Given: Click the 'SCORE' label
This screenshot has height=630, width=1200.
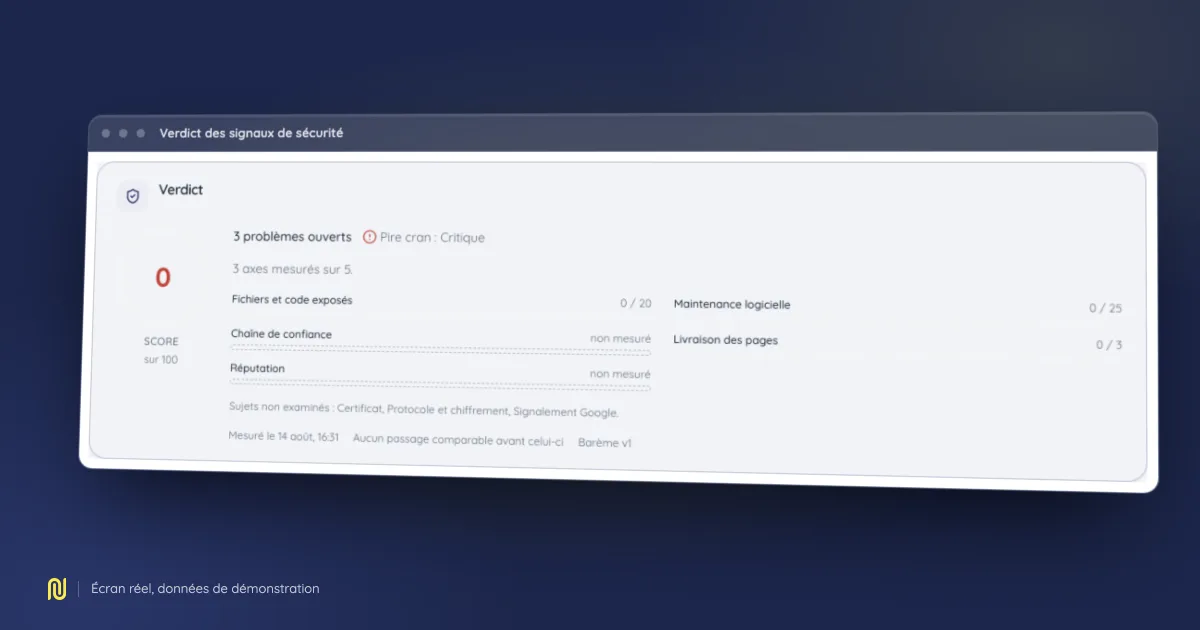Looking at the screenshot, I should click(161, 341).
